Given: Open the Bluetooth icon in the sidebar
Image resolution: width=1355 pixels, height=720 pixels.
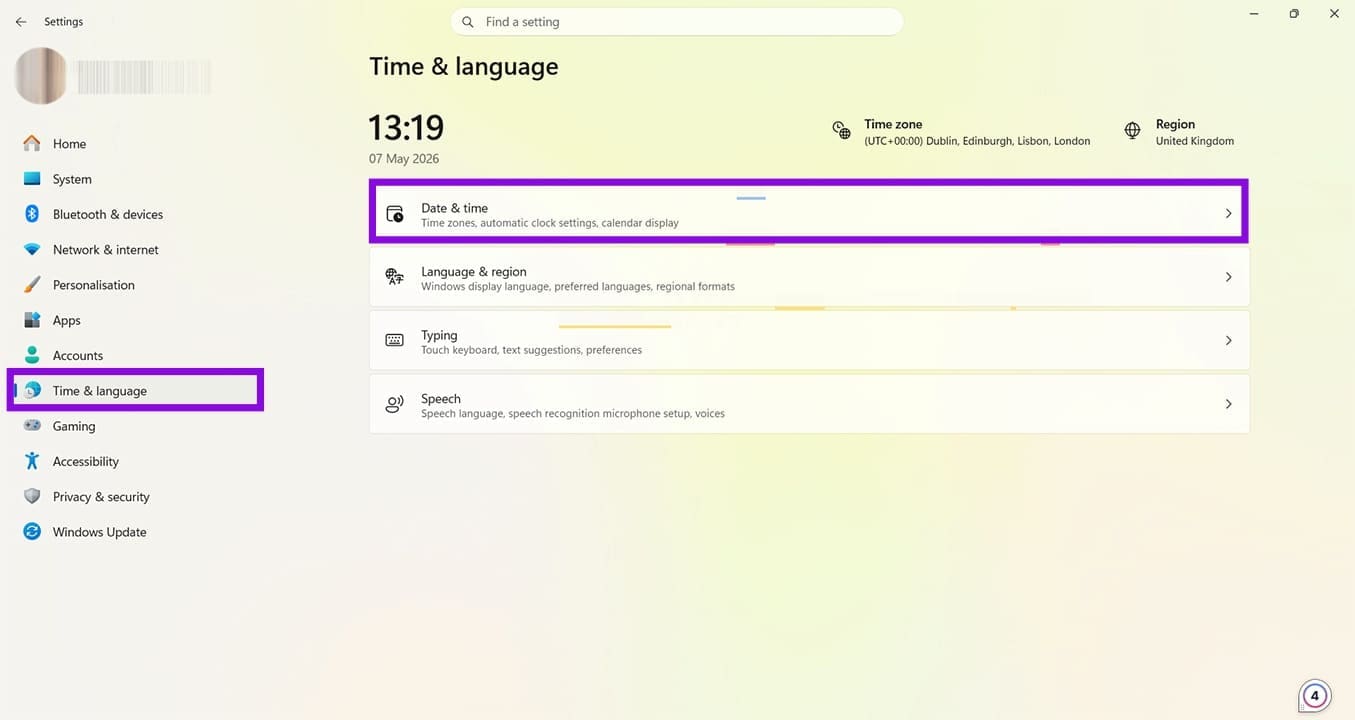Looking at the screenshot, I should [x=32, y=214].
